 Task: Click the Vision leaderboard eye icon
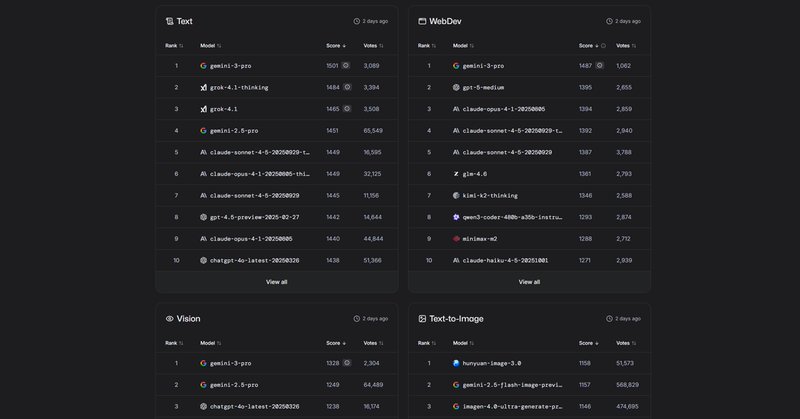[x=169, y=318]
